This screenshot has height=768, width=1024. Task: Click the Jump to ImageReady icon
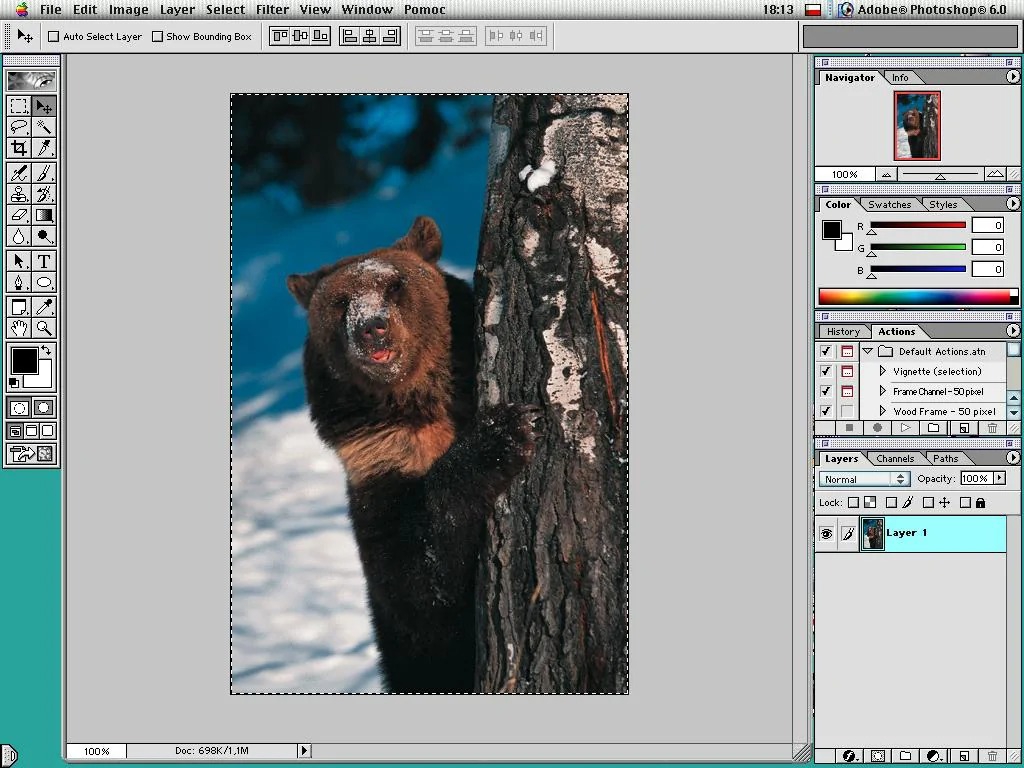pos(31,454)
